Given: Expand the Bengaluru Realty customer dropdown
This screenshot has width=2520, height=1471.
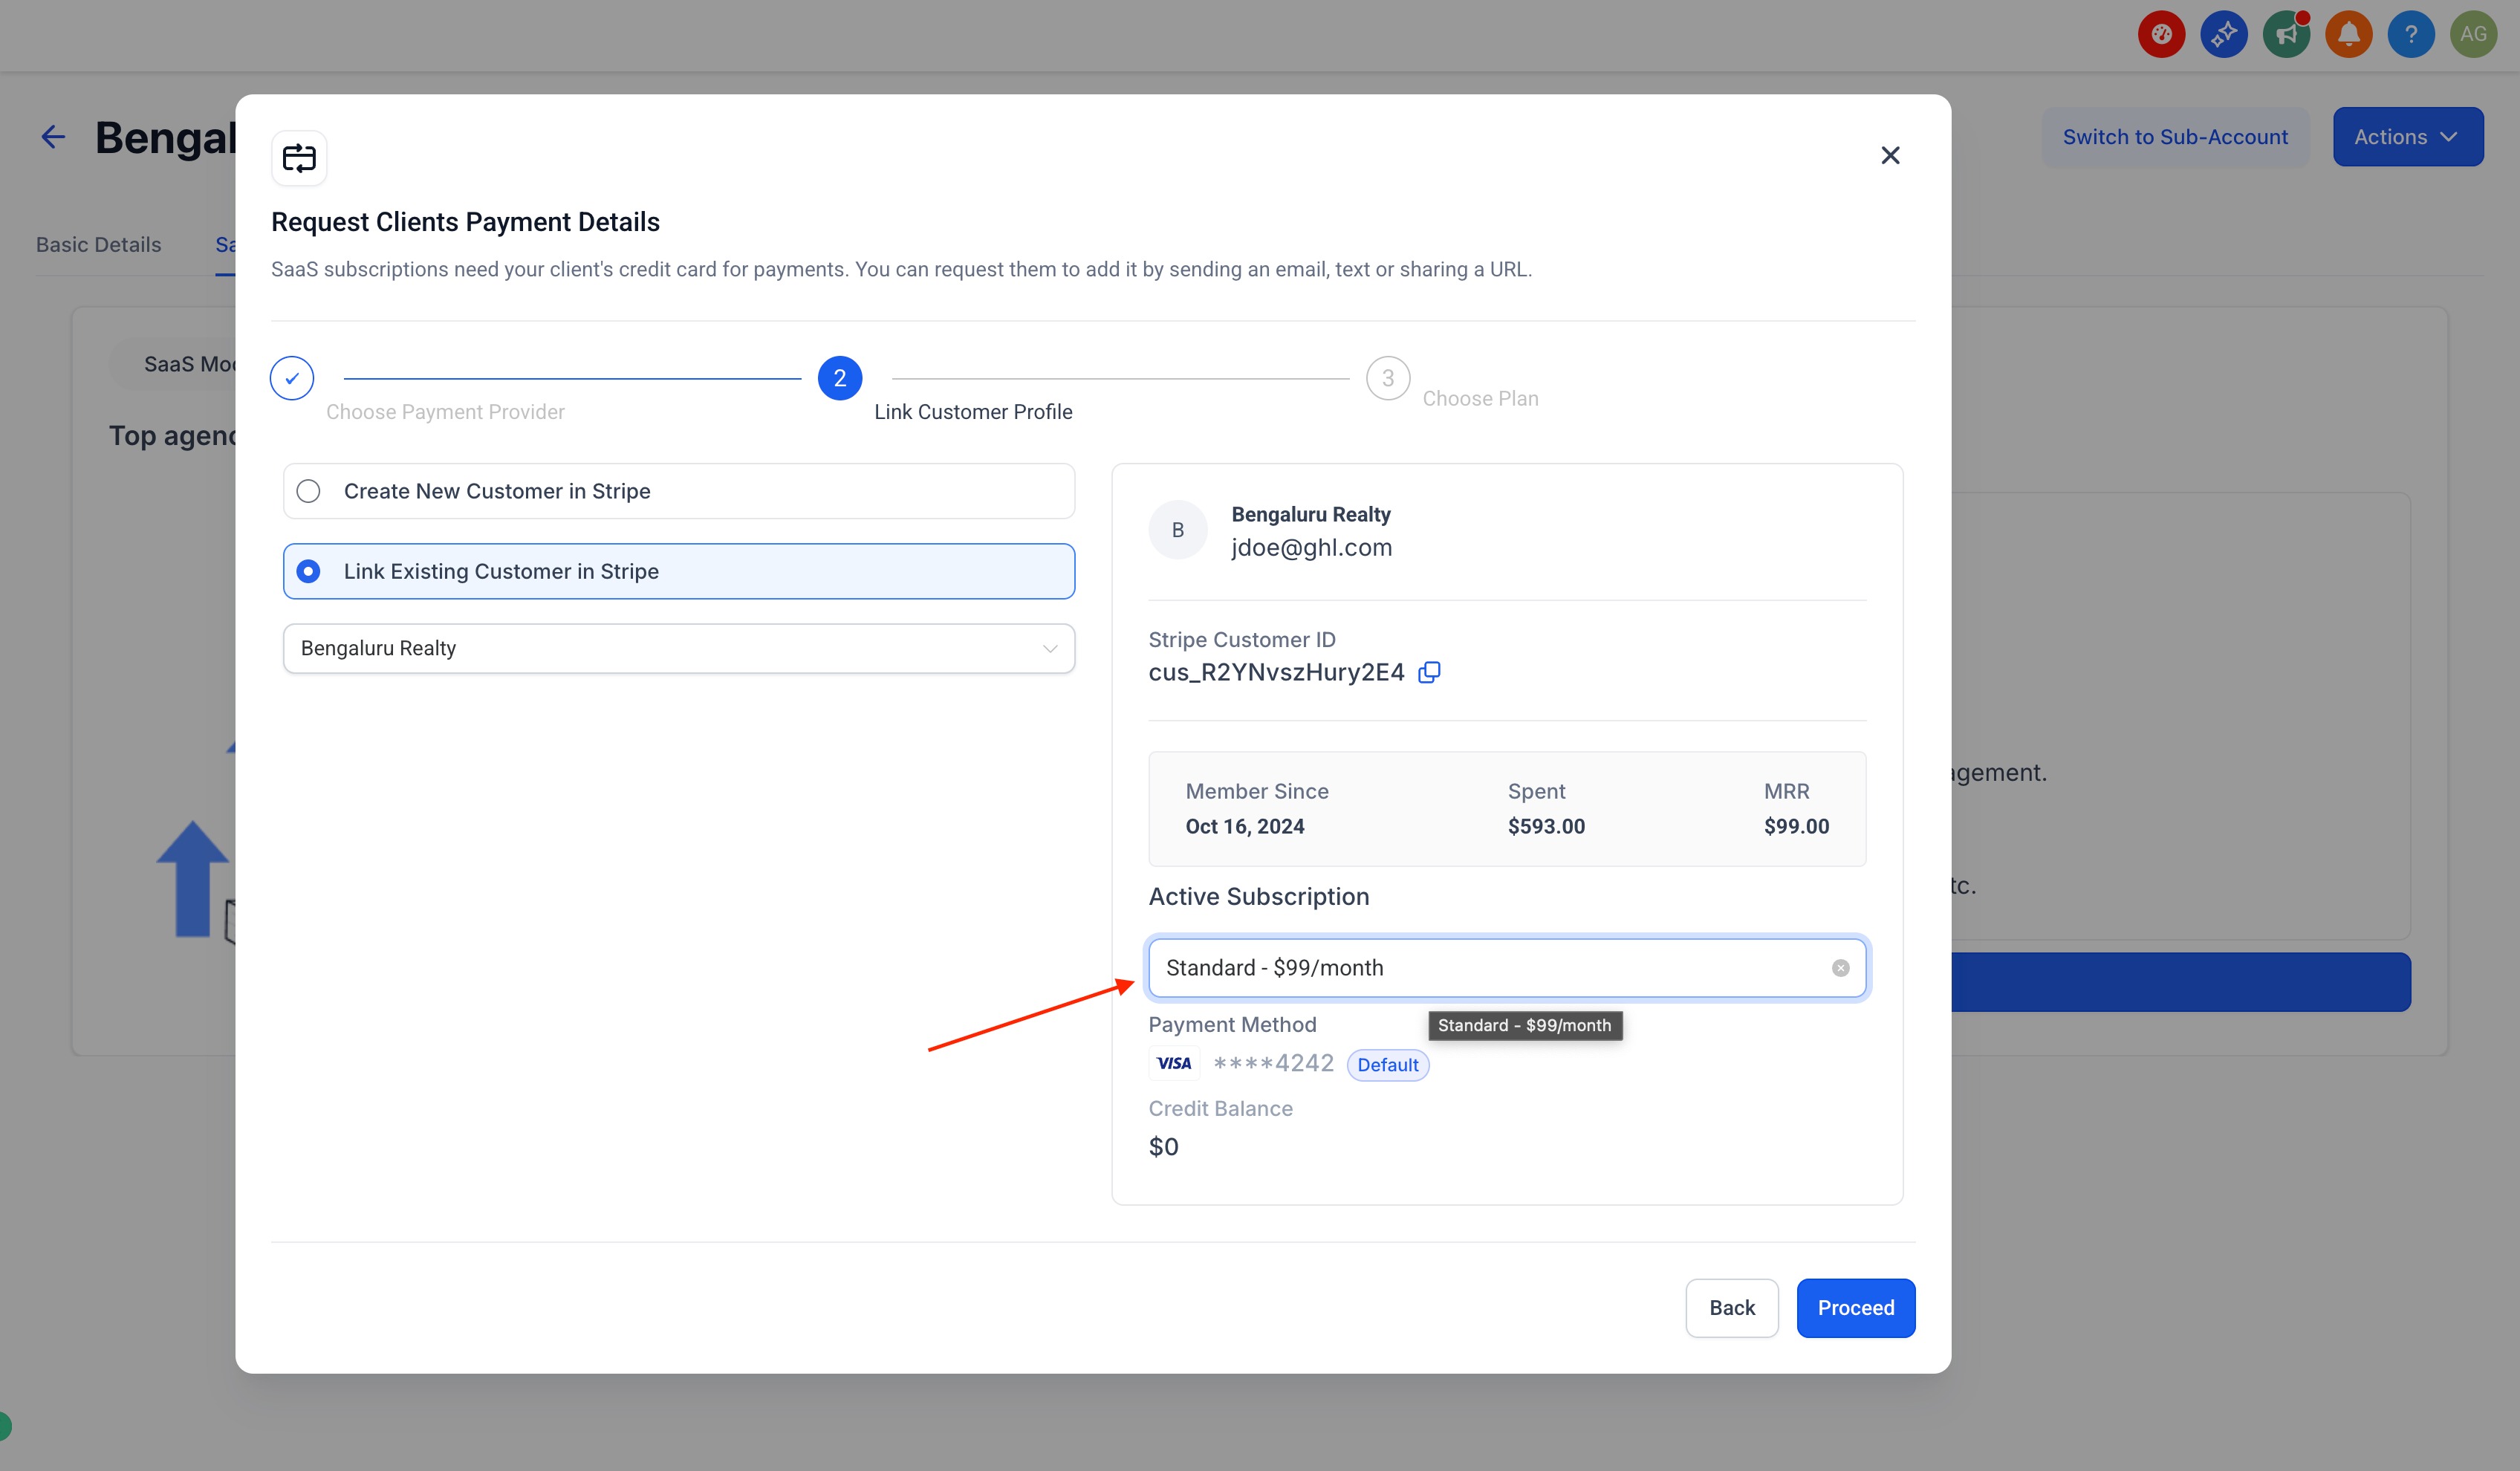Looking at the screenshot, I should coord(678,648).
